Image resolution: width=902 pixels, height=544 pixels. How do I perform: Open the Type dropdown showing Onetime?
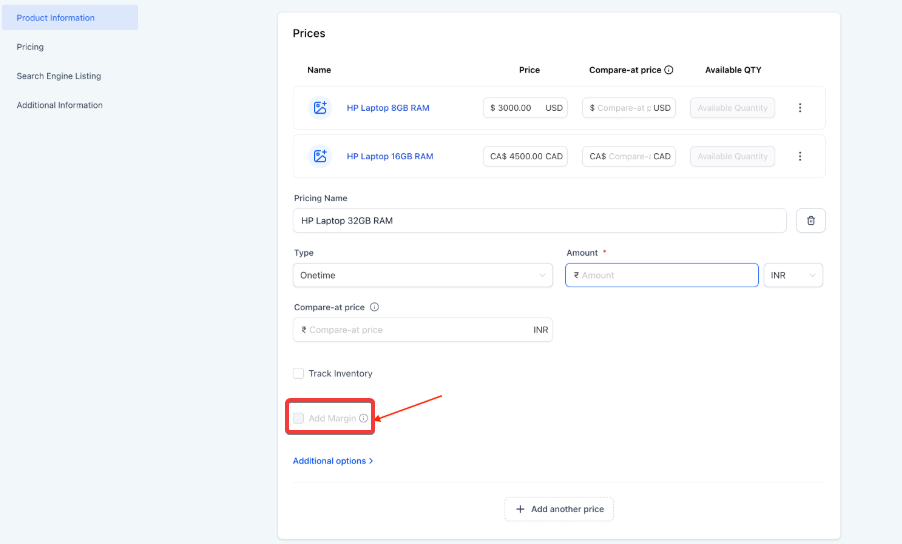pyautogui.click(x=423, y=275)
